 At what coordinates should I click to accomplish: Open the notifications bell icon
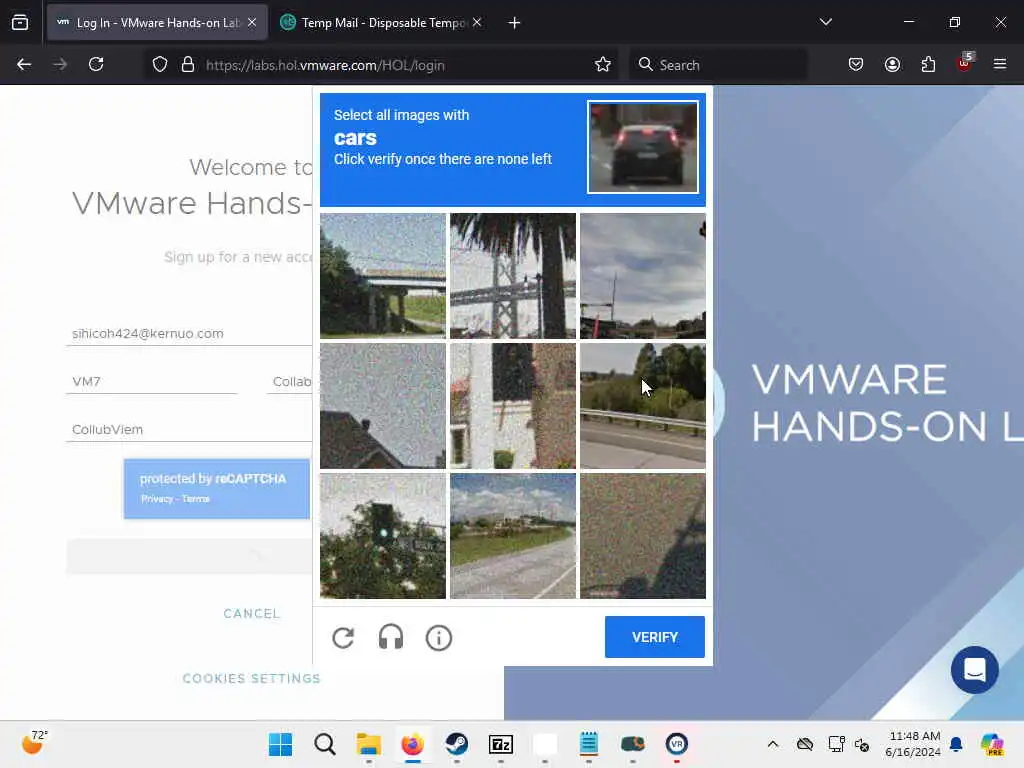coord(956,744)
